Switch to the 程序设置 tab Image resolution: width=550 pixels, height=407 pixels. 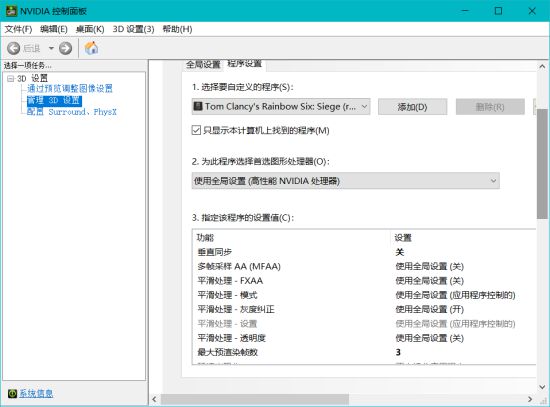(x=244, y=64)
